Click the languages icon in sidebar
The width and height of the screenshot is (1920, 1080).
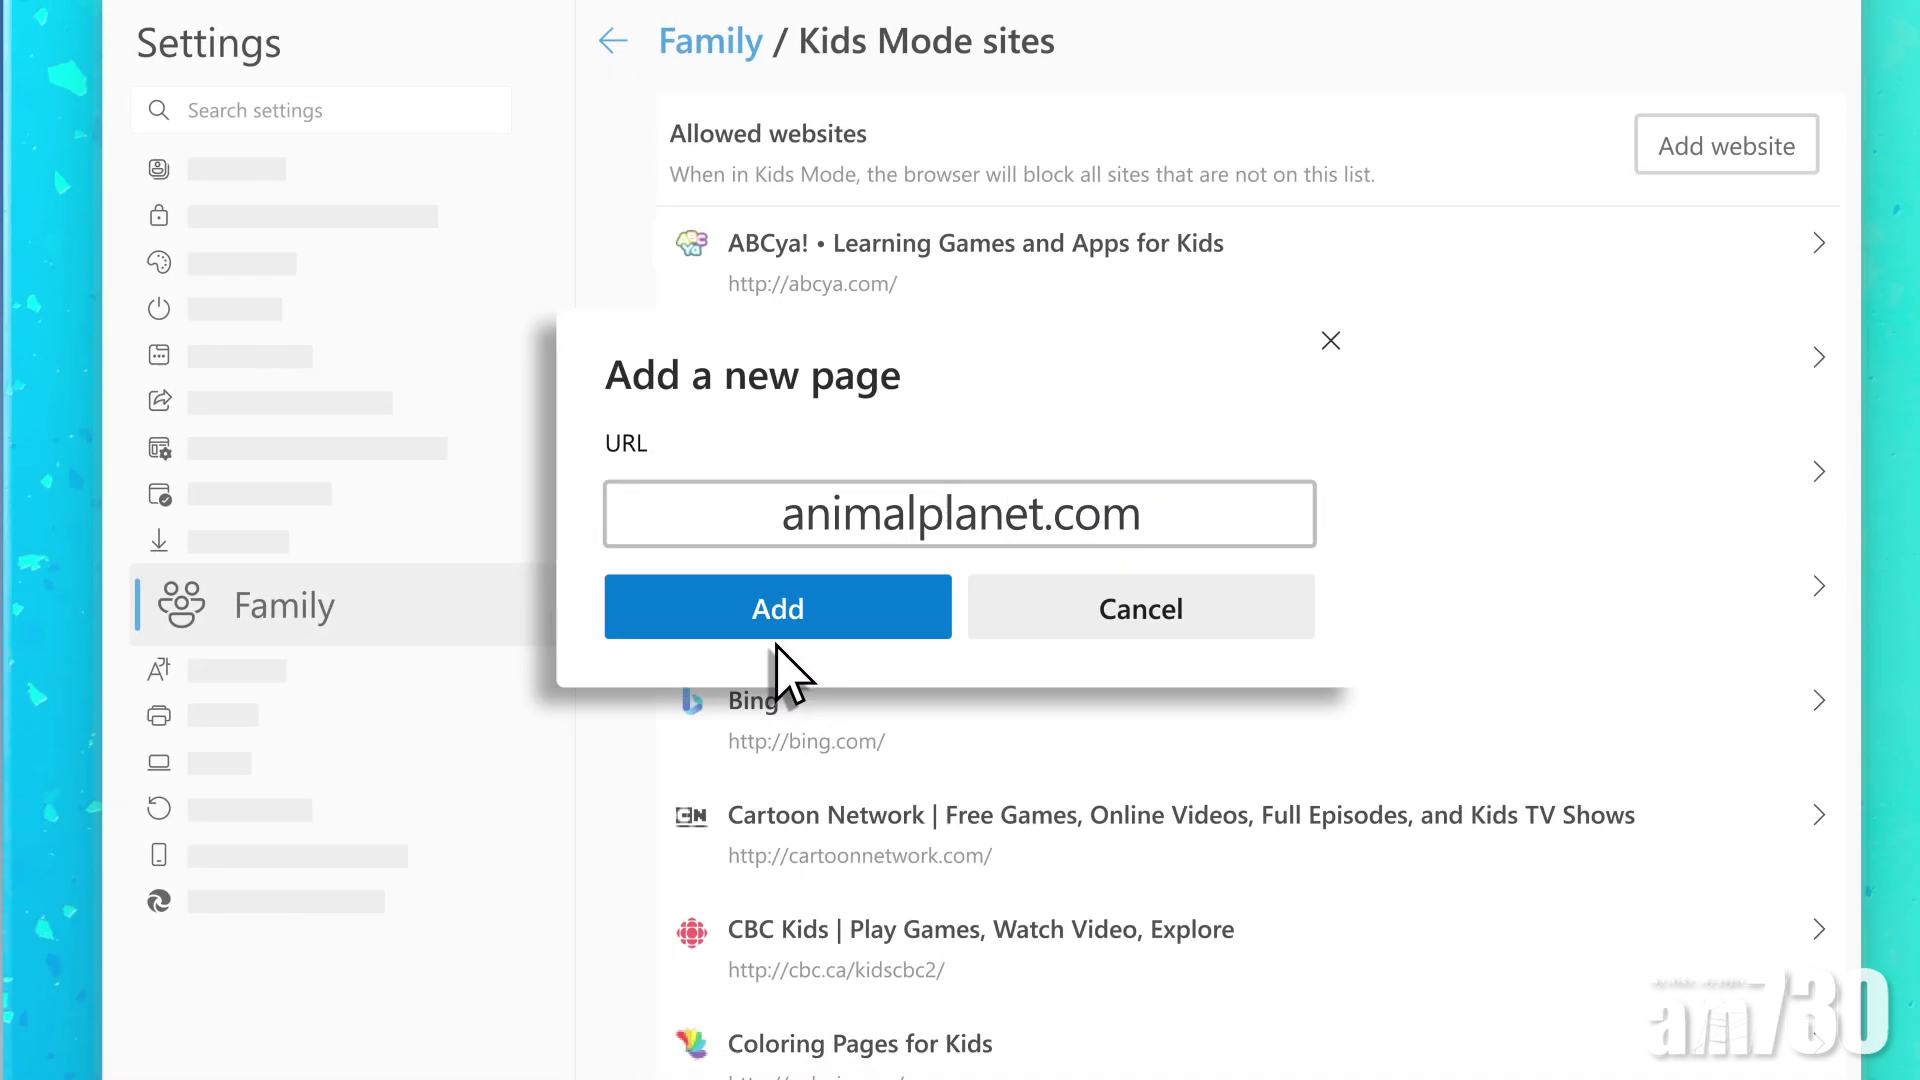(159, 669)
